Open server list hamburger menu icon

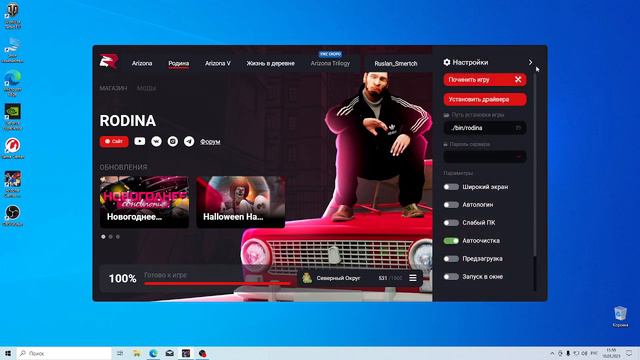[x=413, y=278]
